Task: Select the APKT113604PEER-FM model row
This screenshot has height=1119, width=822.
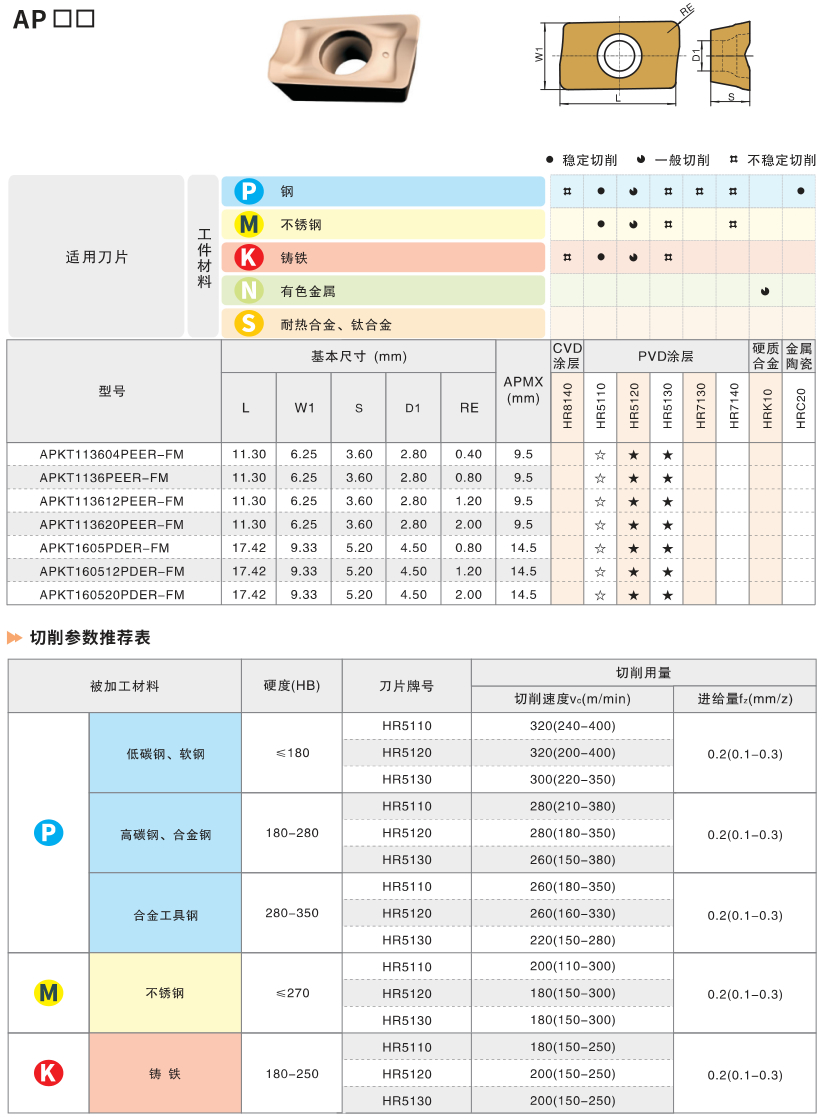Action: 410,454
